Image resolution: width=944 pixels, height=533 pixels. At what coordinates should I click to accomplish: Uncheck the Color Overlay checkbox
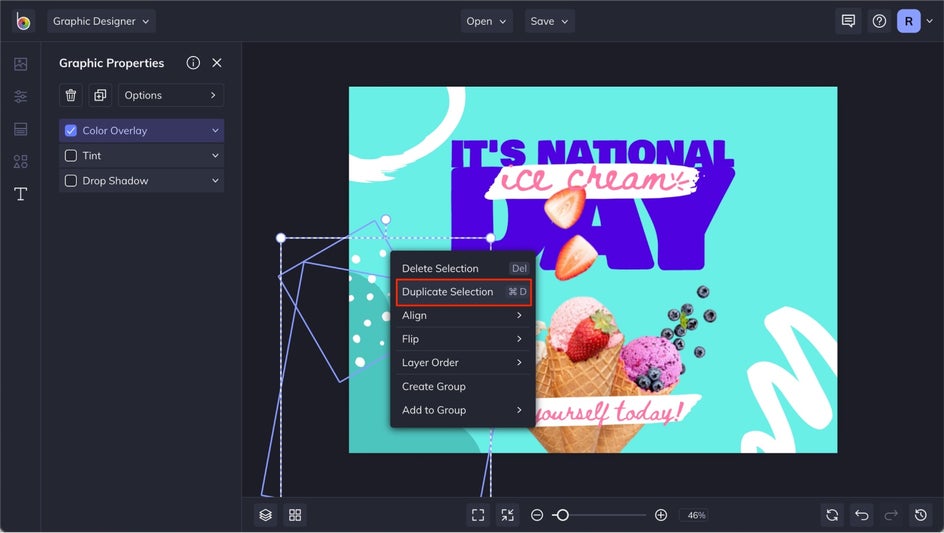pos(71,131)
